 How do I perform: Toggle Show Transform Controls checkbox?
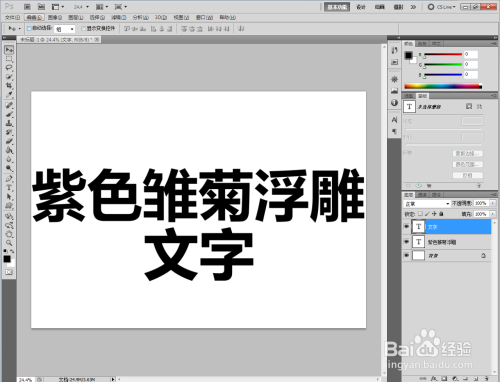(x=84, y=29)
